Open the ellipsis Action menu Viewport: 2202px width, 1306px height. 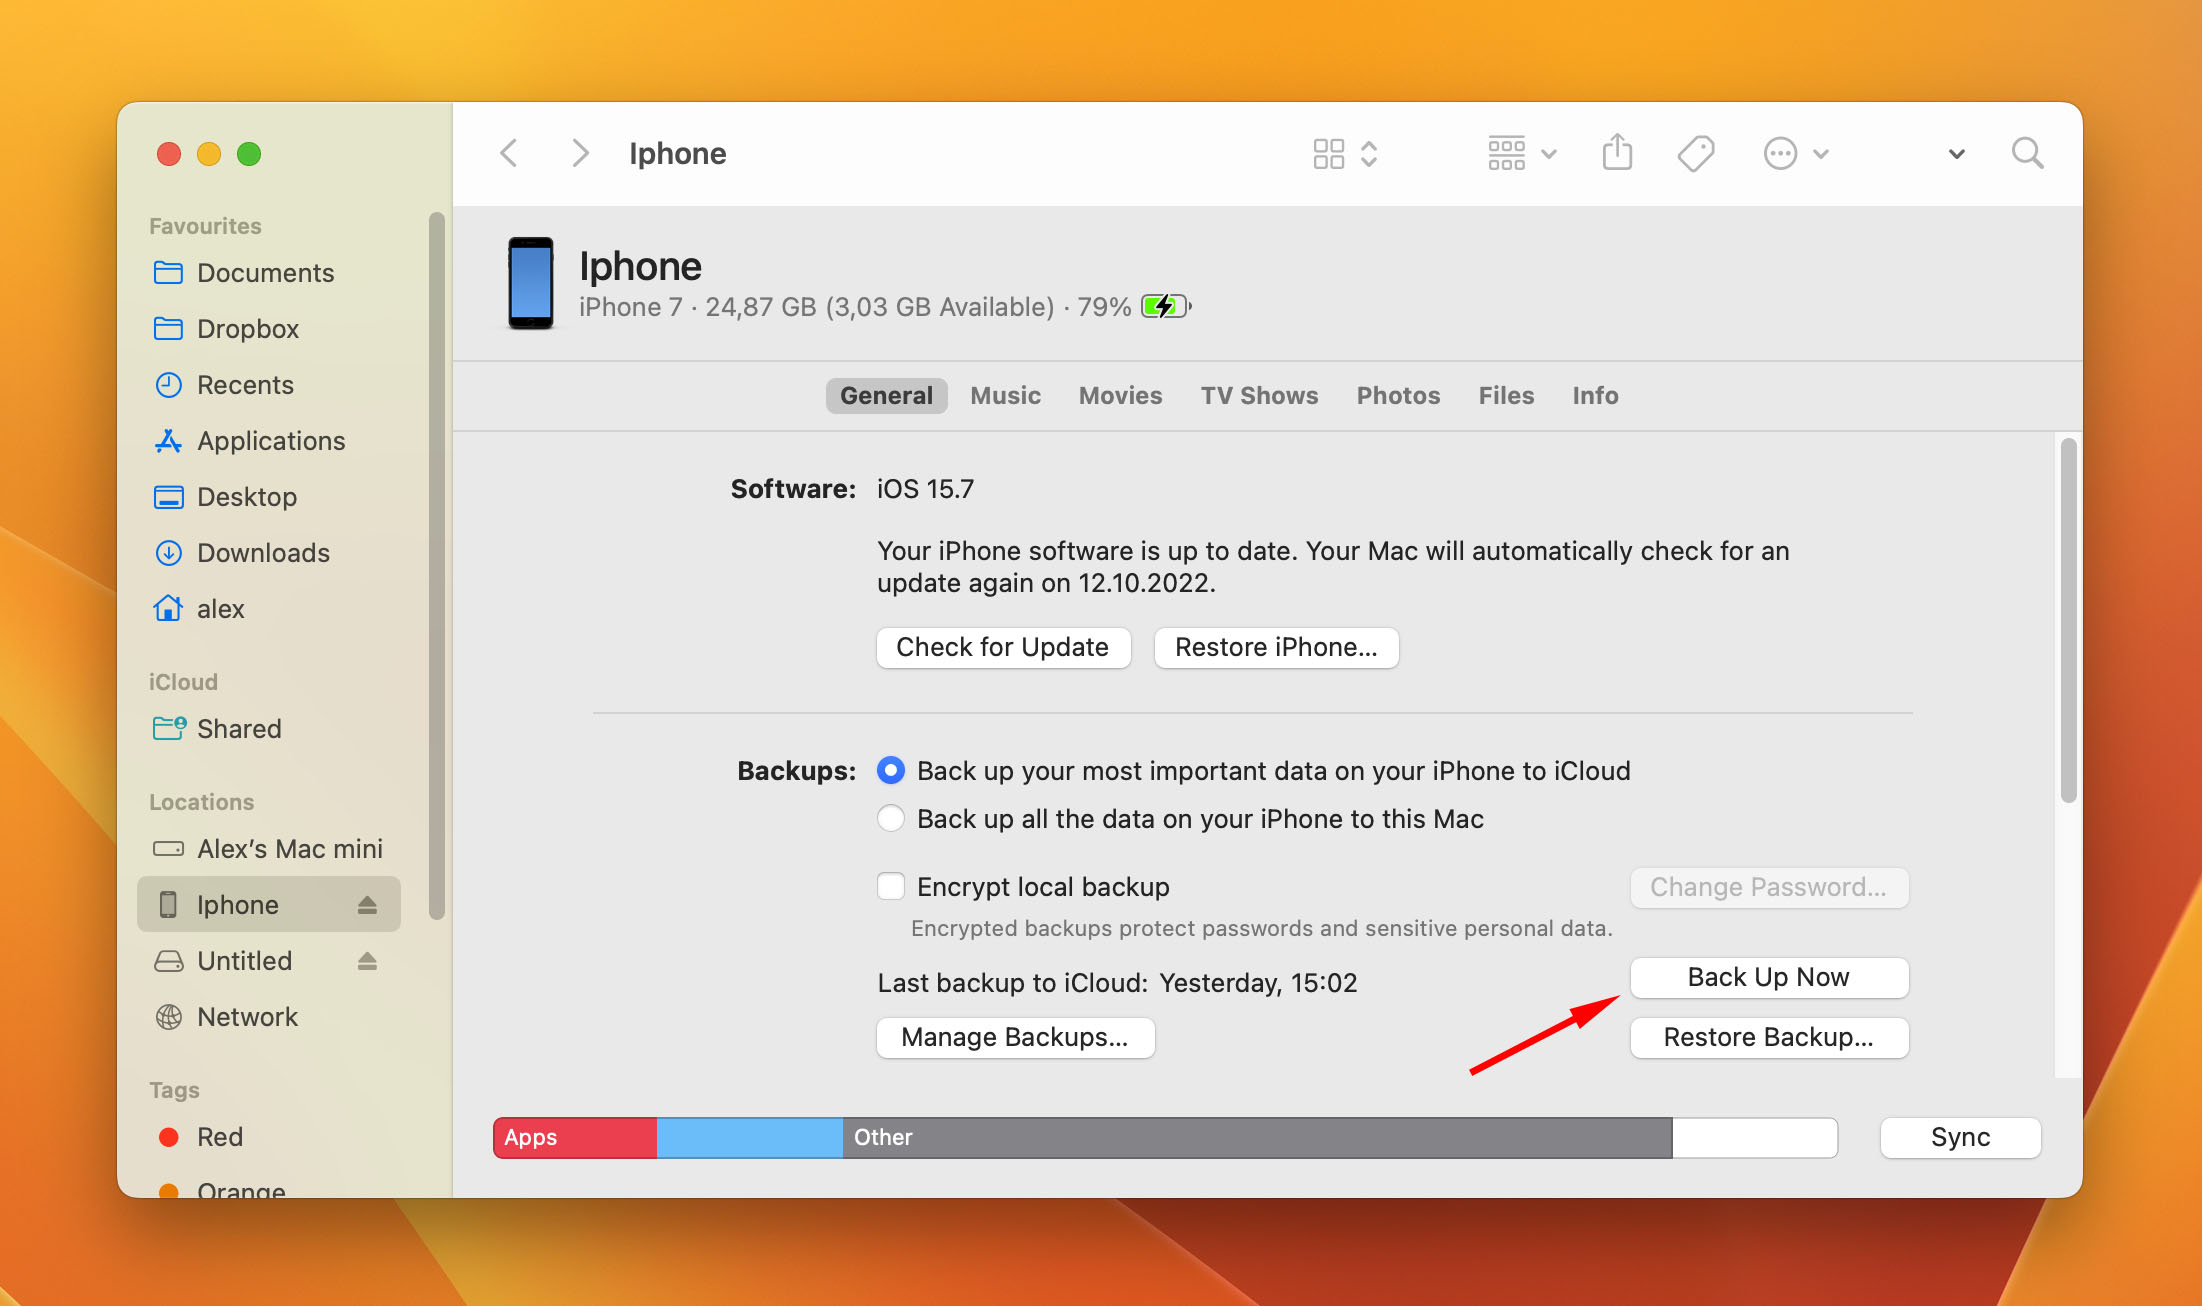tap(1795, 154)
